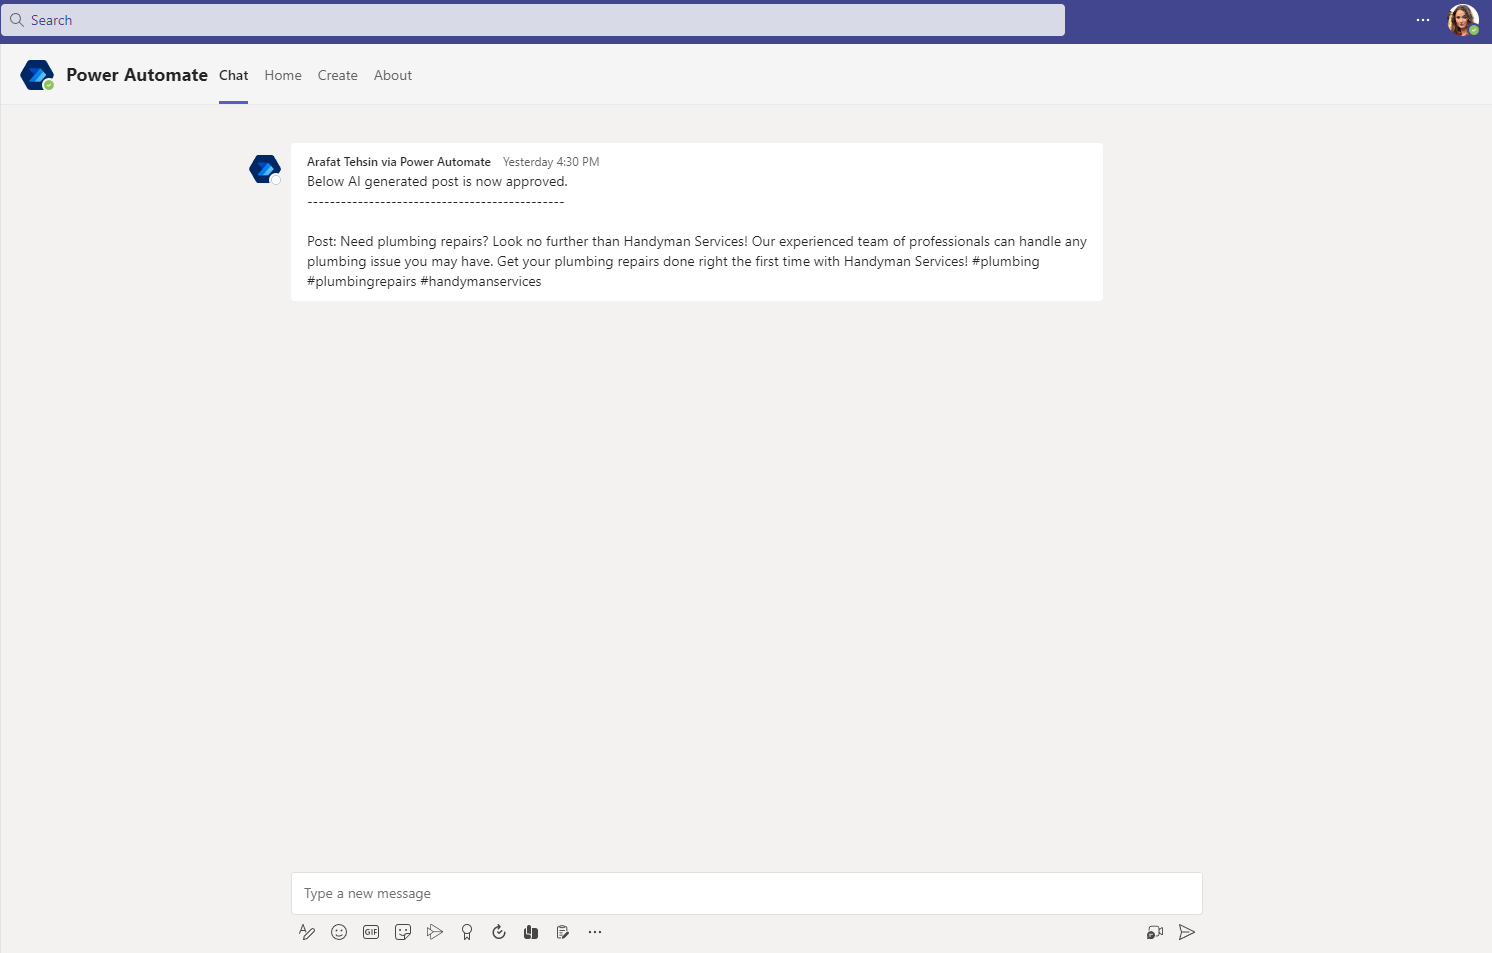Open the Approvals app icon

coord(563,932)
